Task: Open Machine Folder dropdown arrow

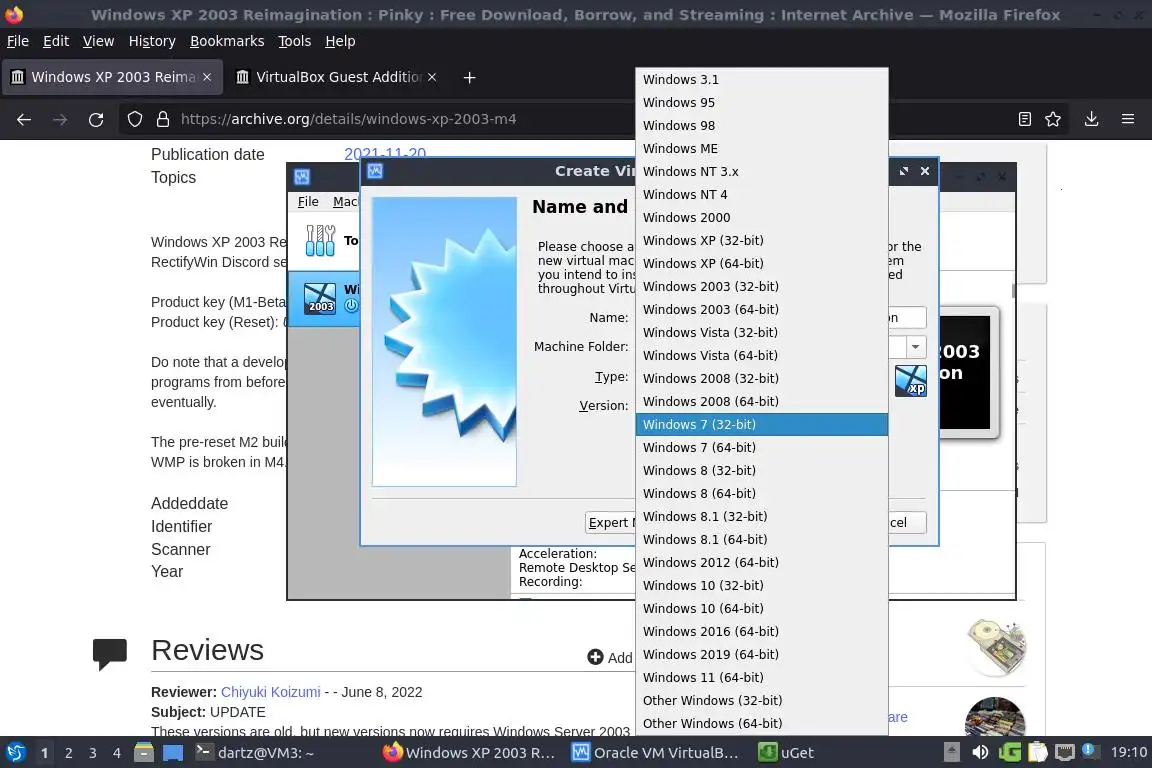Action: tap(915, 347)
